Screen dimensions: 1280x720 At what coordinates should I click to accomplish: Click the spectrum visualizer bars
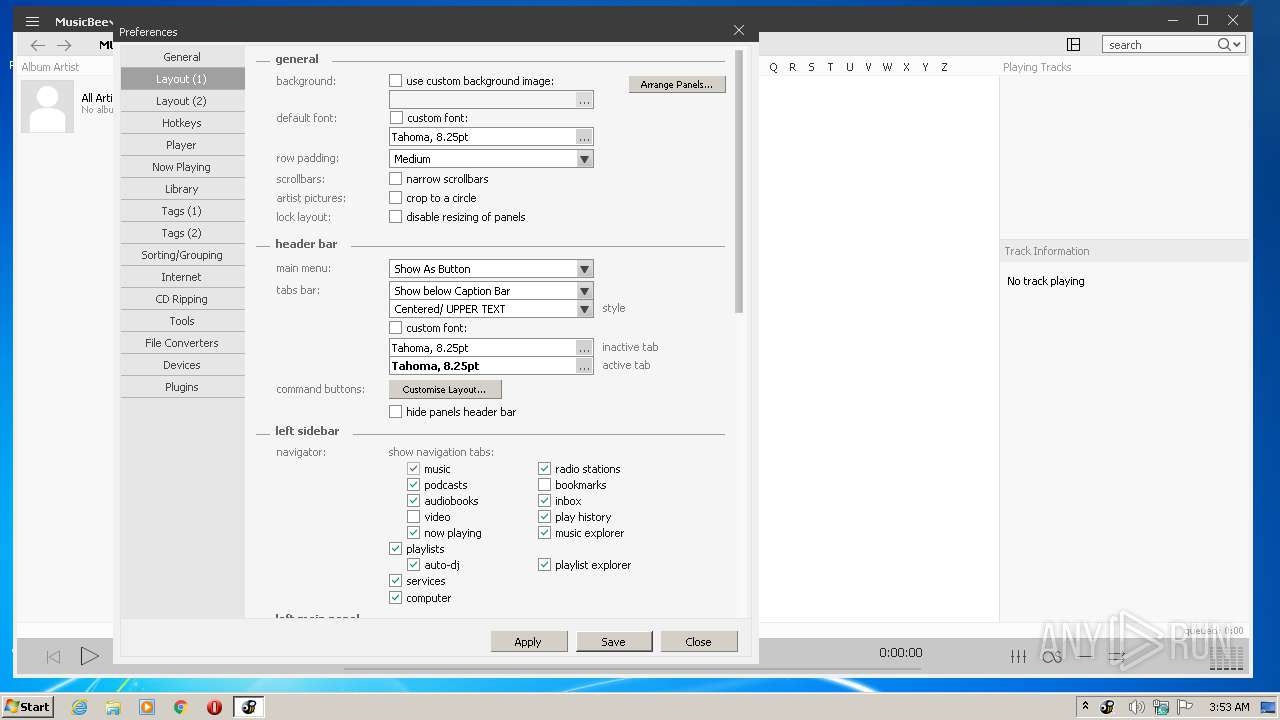coord(1226,656)
